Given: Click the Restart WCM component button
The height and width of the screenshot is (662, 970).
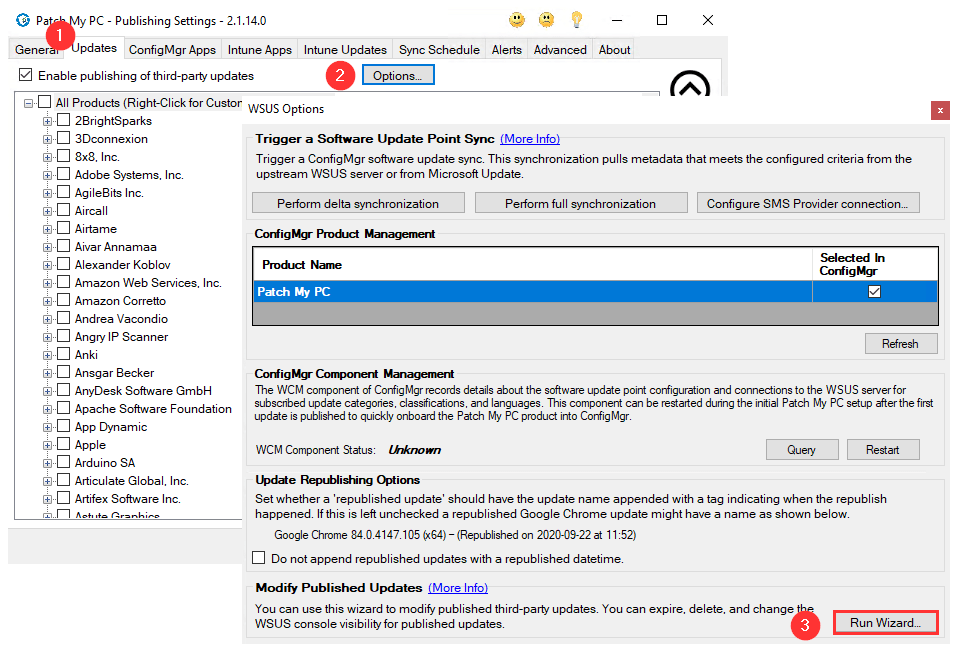Looking at the screenshot, I should click(x=883, y=450).
